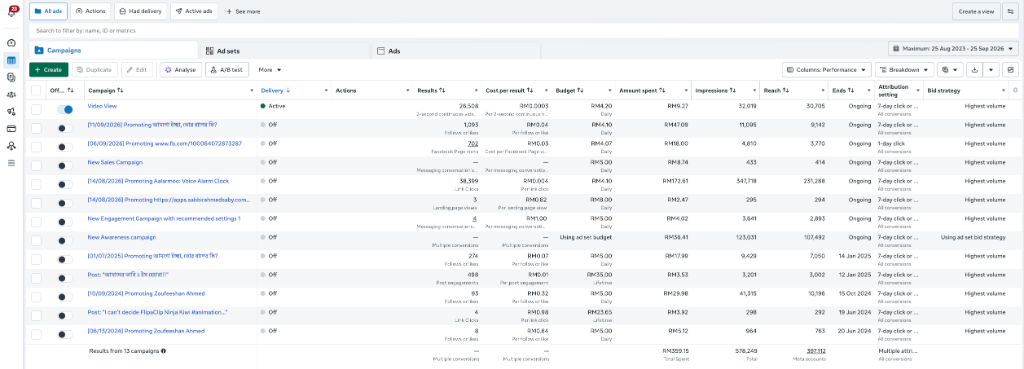Sort by Budget column arrows
Screen dimensions: 1024x369
click(x=580, y=90)
